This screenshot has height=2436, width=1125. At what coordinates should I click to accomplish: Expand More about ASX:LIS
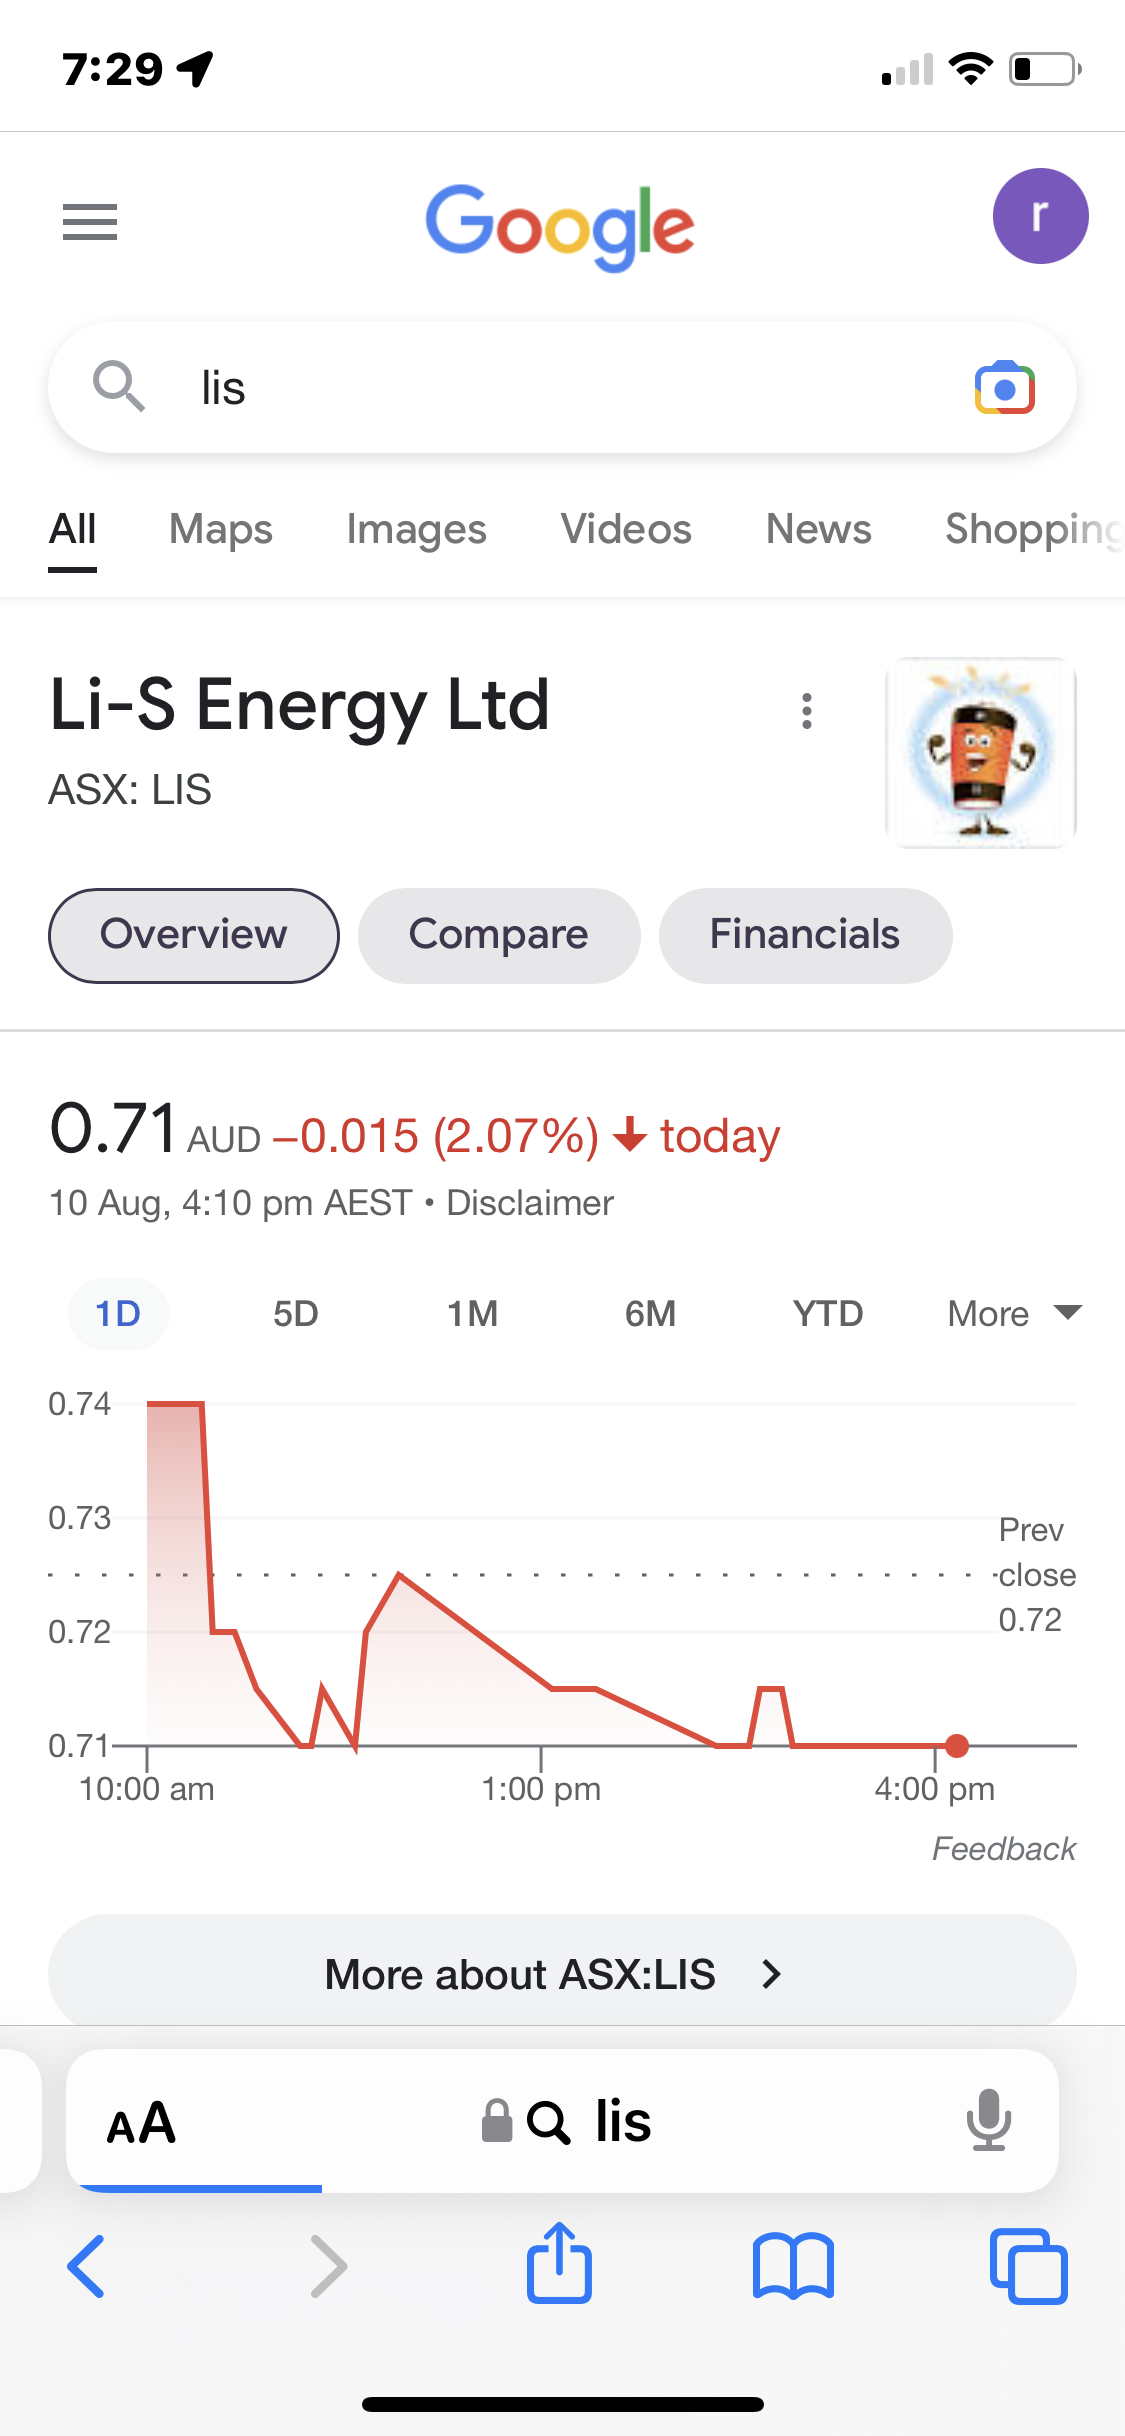point(562,1974)
